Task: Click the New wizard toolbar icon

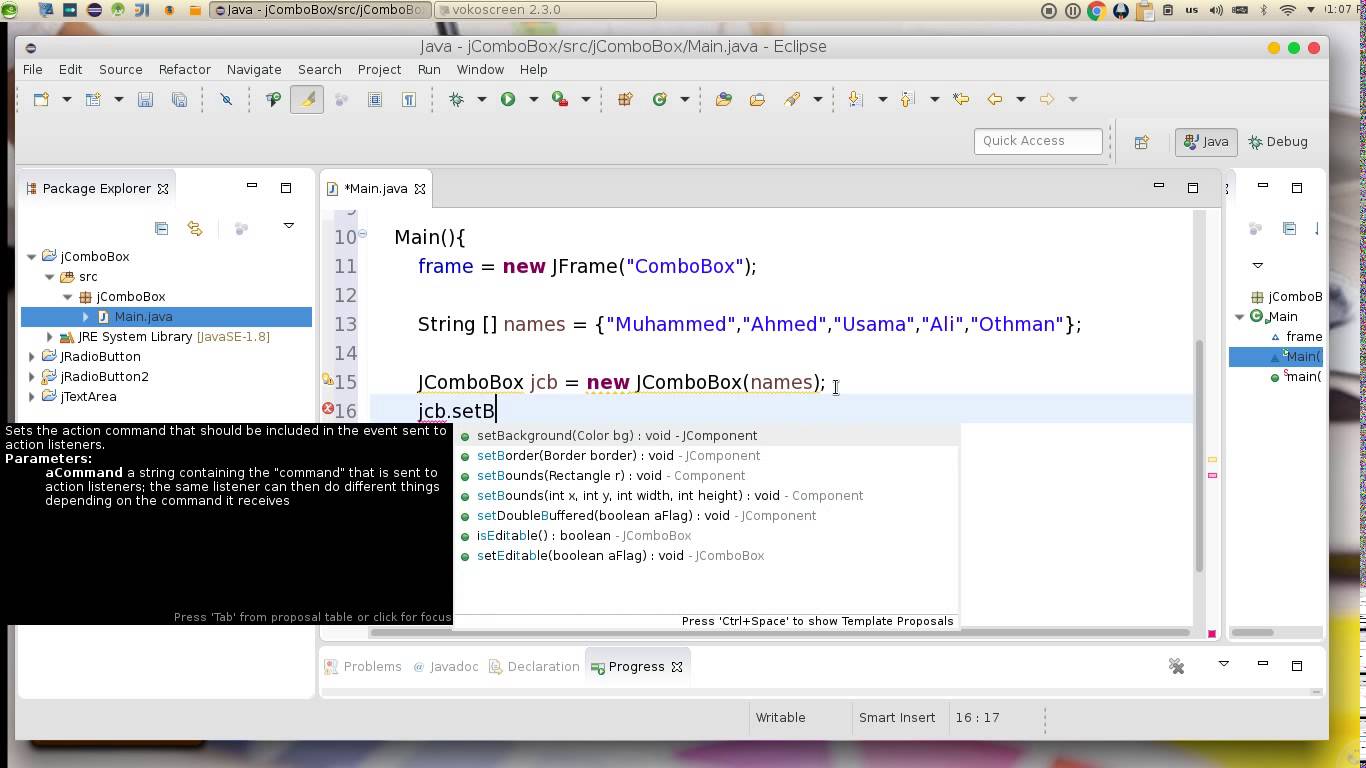Action: point(41,99)
